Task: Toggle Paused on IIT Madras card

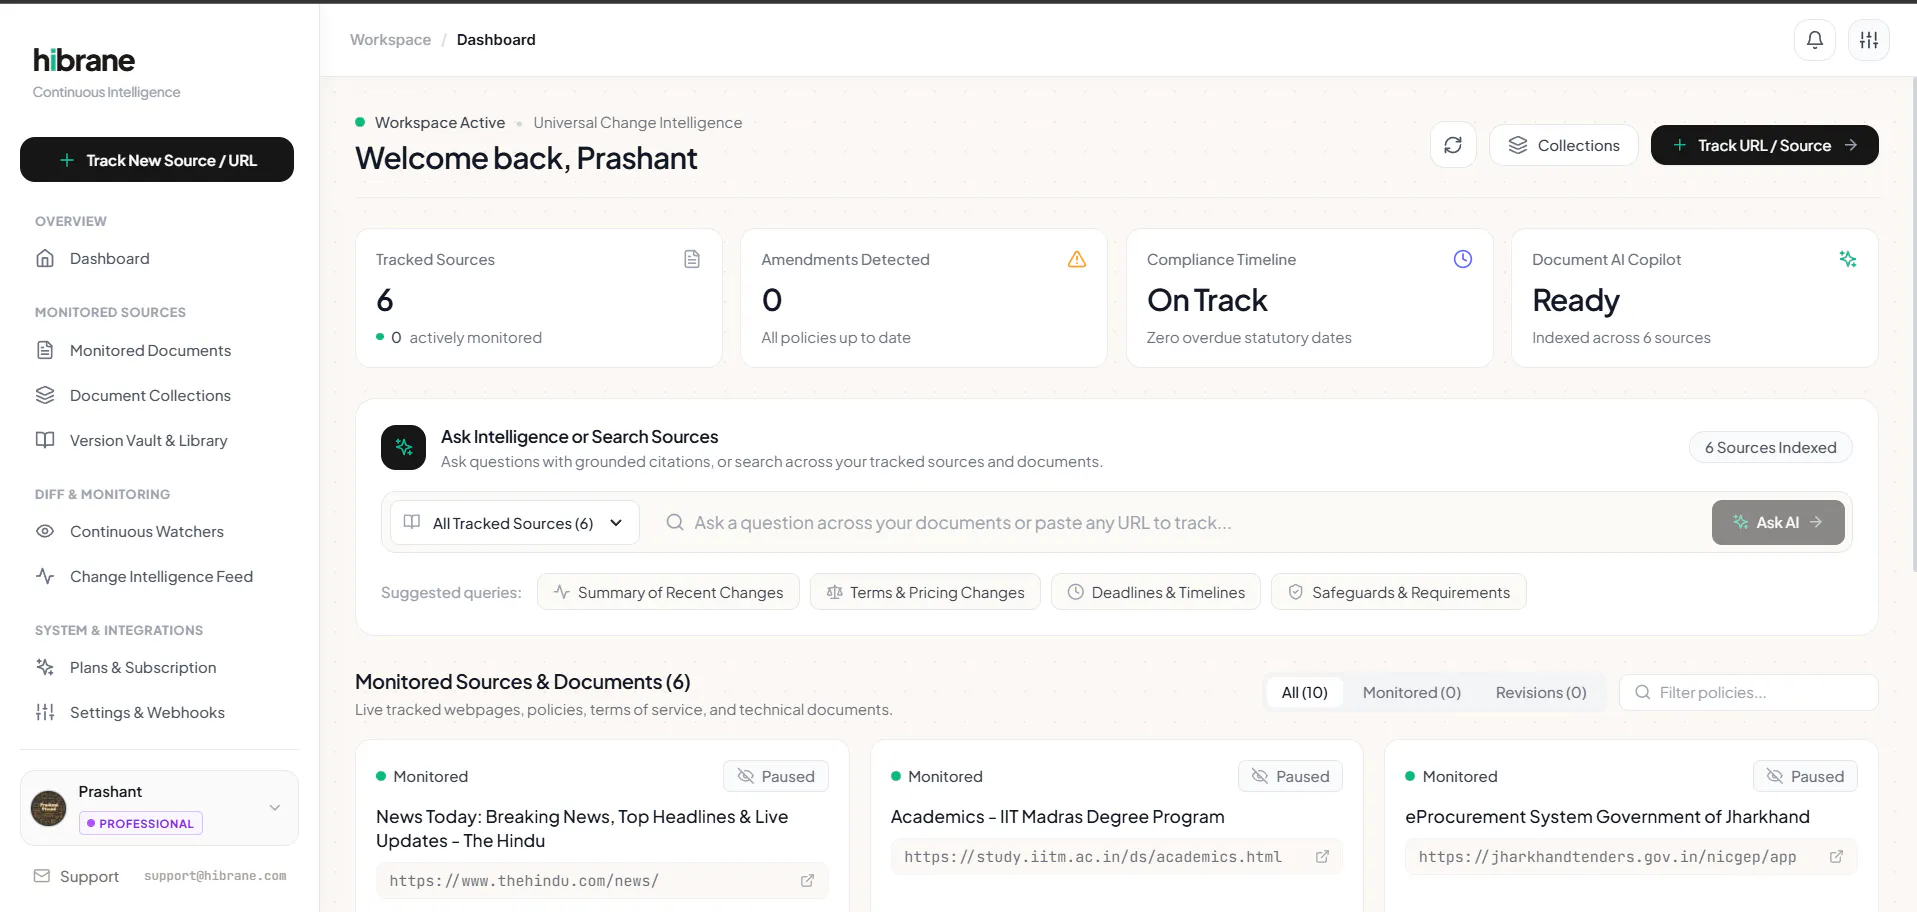Action: tap(1290, 776)
